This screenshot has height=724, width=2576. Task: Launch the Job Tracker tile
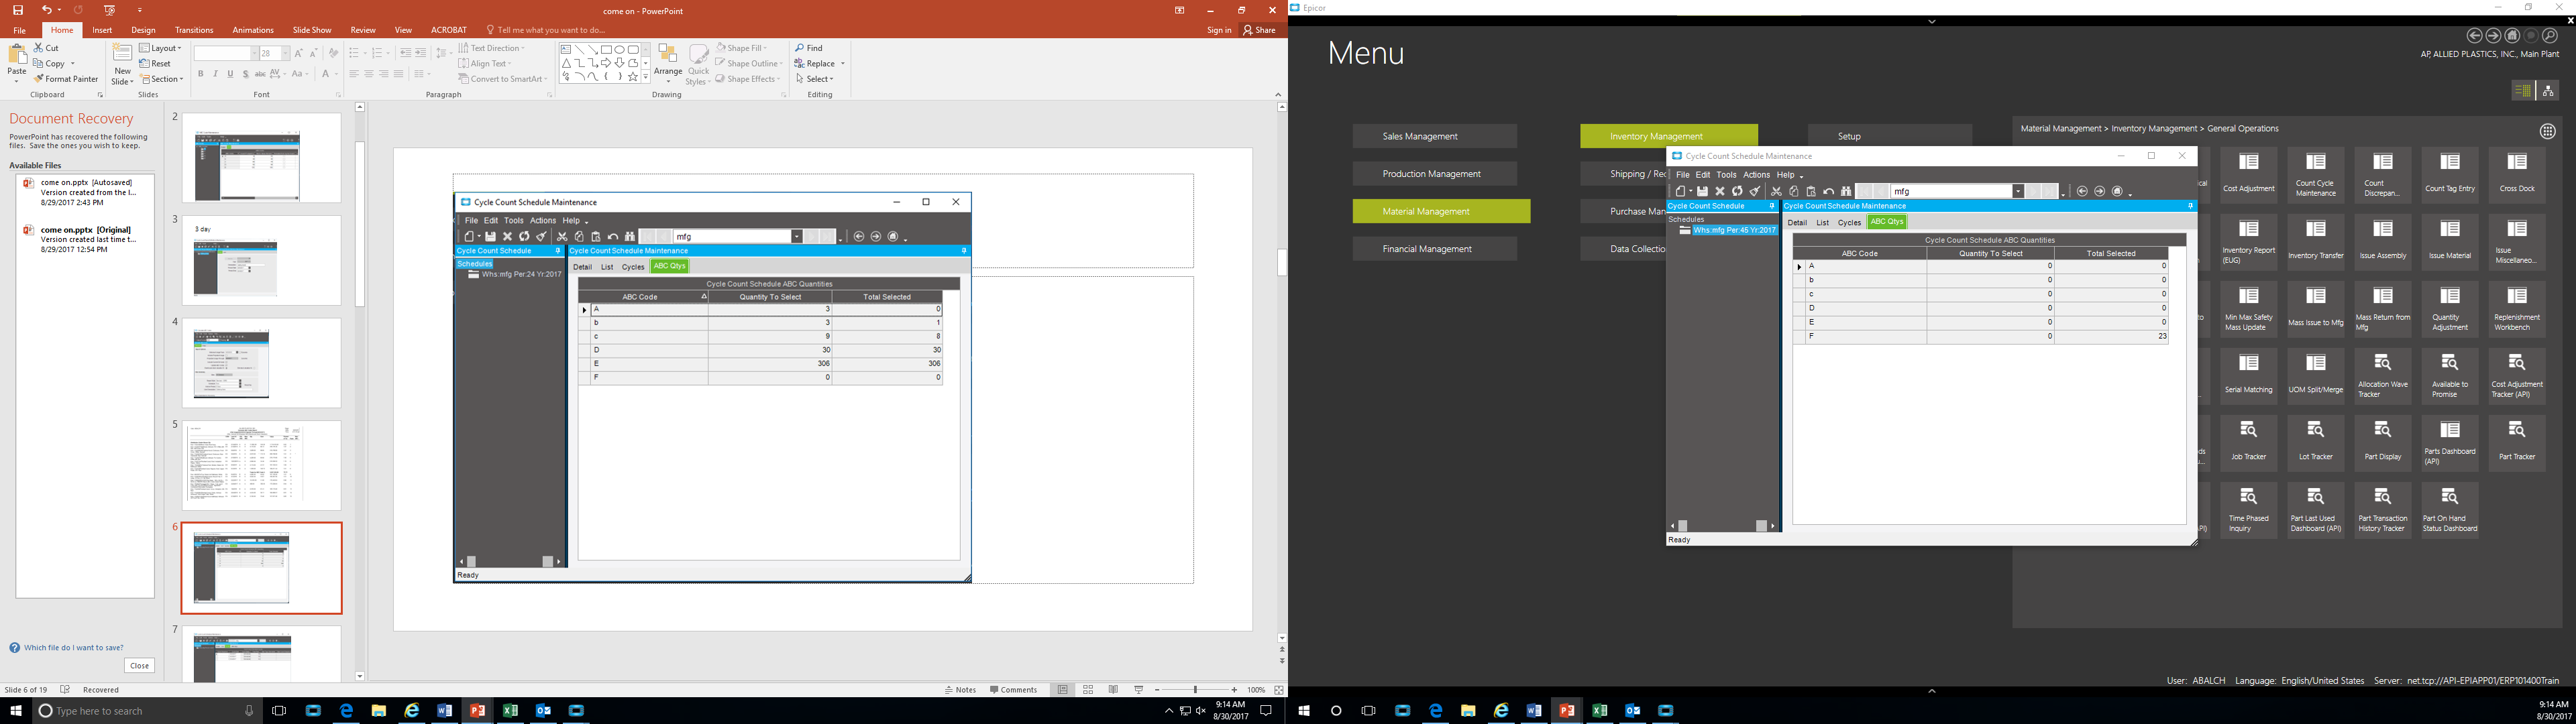[2249, 443]
